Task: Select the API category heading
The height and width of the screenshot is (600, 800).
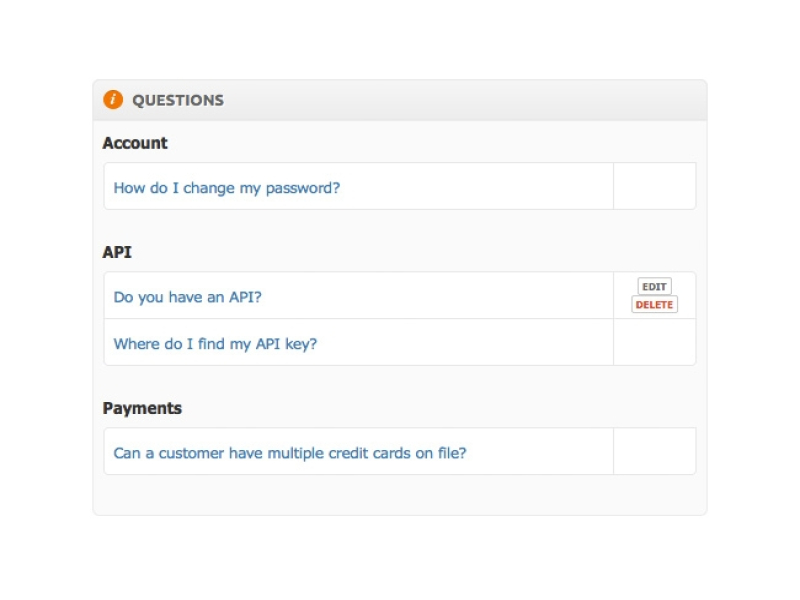Action: pyautogui.click(x=117, y=252)
